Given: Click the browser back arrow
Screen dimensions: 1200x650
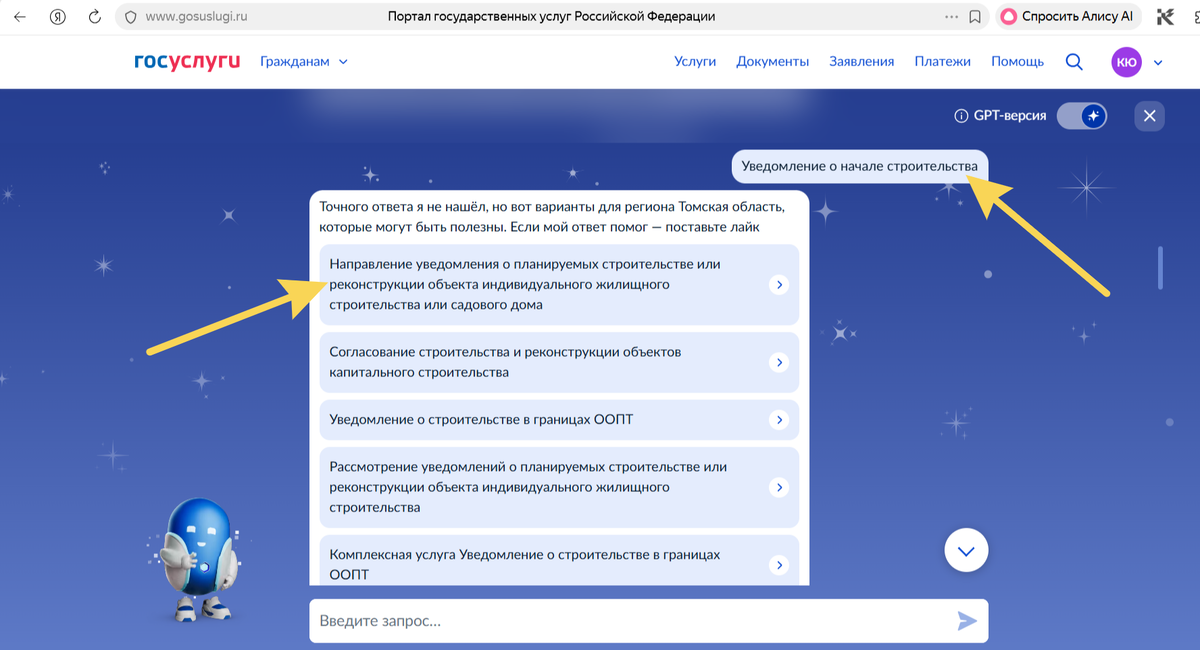Looking at the screenshot, I should click(x=19, y=16).
